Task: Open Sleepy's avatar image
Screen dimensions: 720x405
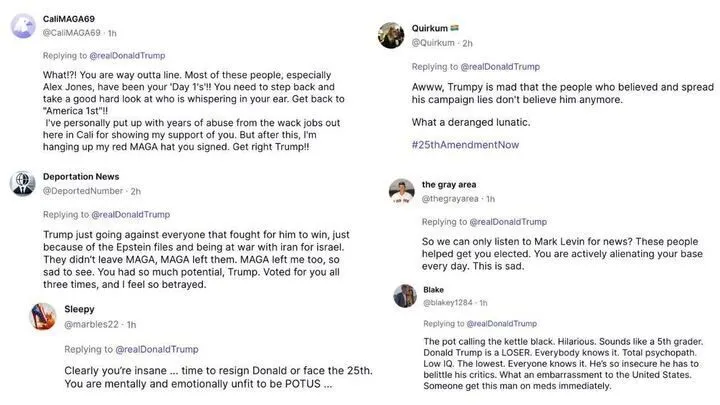Action: click(x=44, y=316)
